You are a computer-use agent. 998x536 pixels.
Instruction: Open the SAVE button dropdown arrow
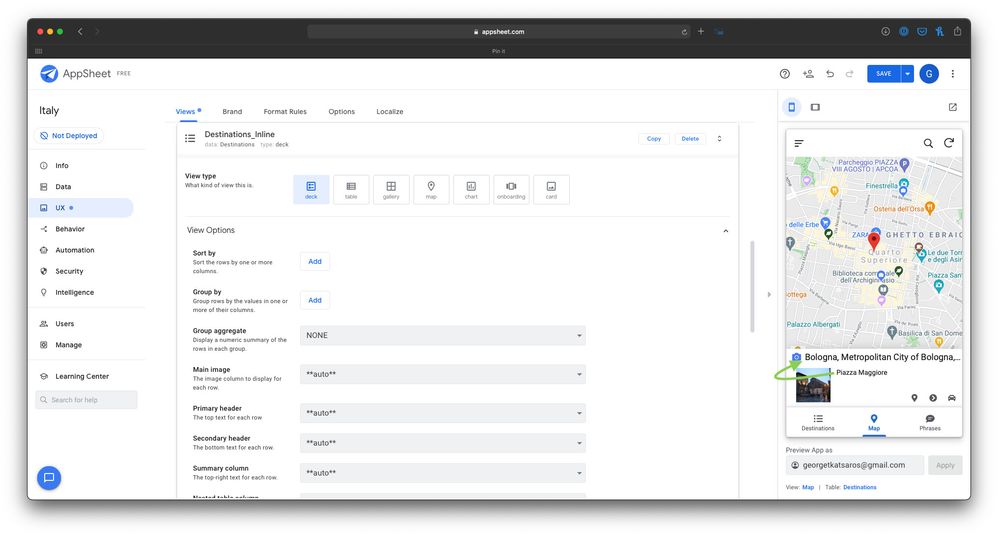pos(907,74)
